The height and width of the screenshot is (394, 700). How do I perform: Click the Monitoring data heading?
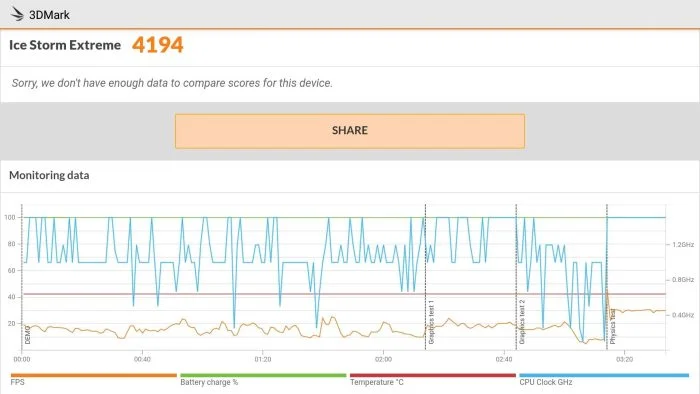click(x=49, y=175)
